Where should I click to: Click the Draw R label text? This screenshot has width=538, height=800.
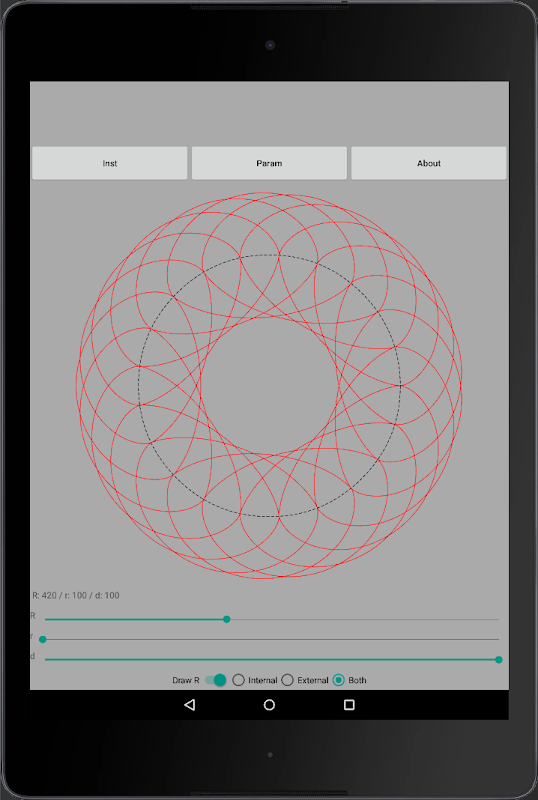(x=186, y=680)
